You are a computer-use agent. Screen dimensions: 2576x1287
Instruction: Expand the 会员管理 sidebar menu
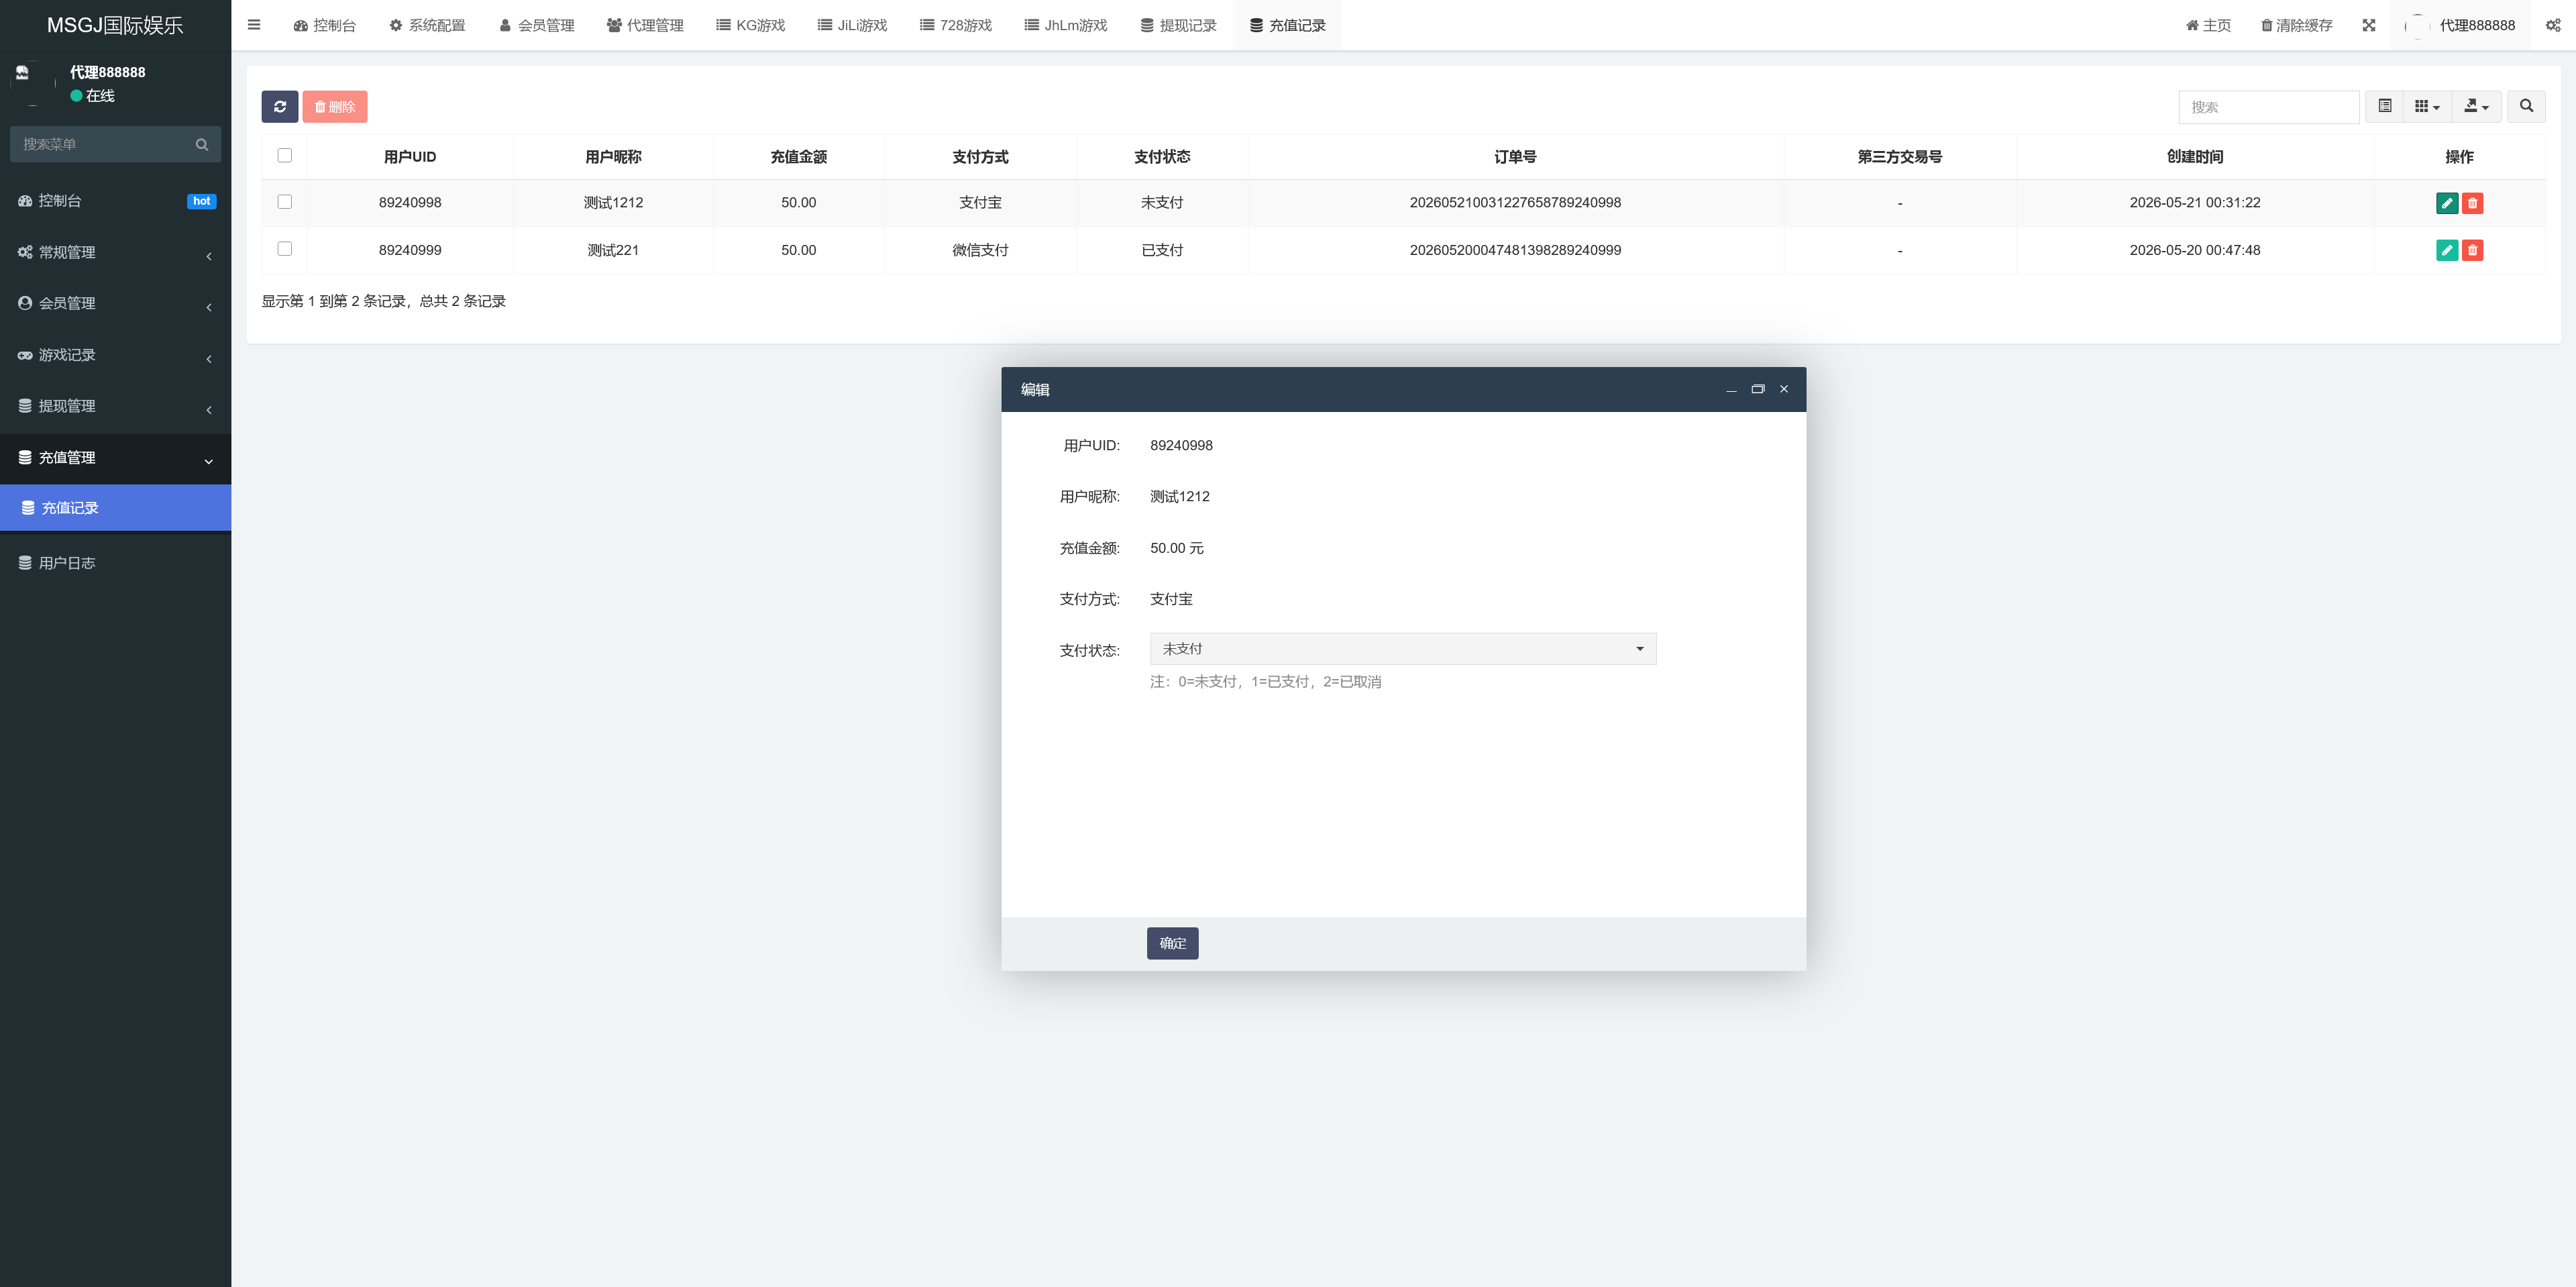[x=115, y=303]
